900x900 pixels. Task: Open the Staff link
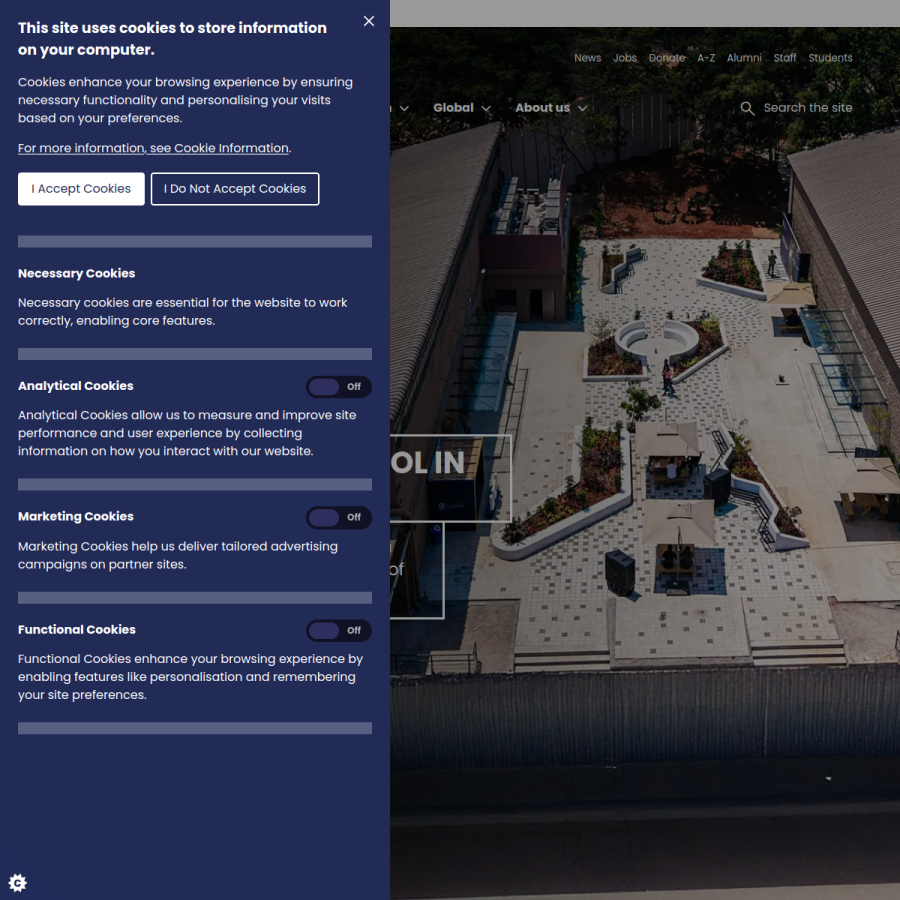(785, 58)
